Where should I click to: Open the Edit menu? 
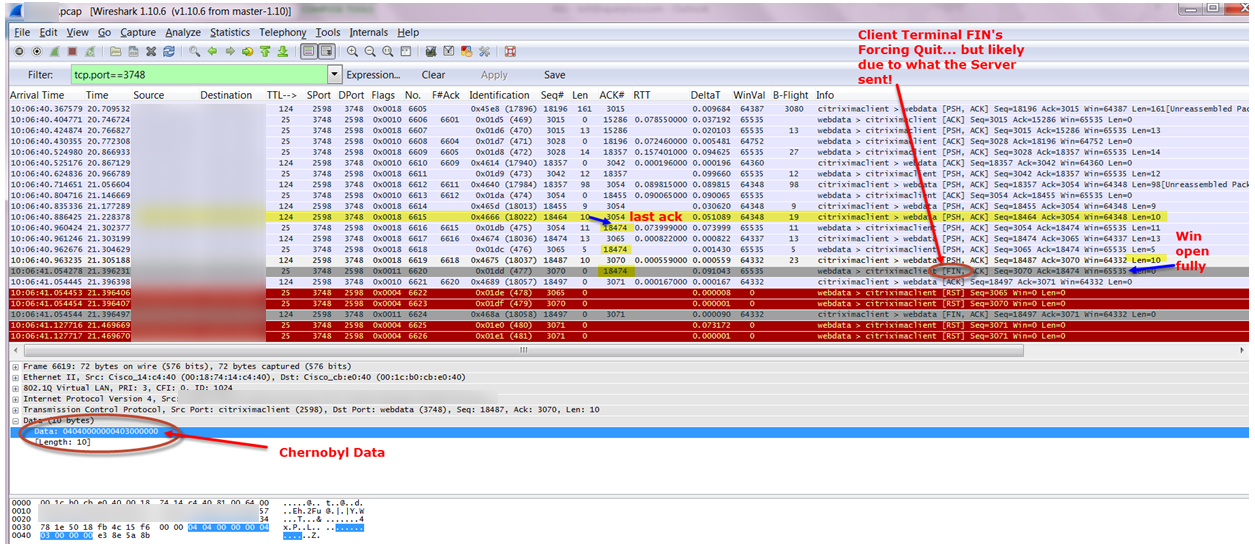49,32
